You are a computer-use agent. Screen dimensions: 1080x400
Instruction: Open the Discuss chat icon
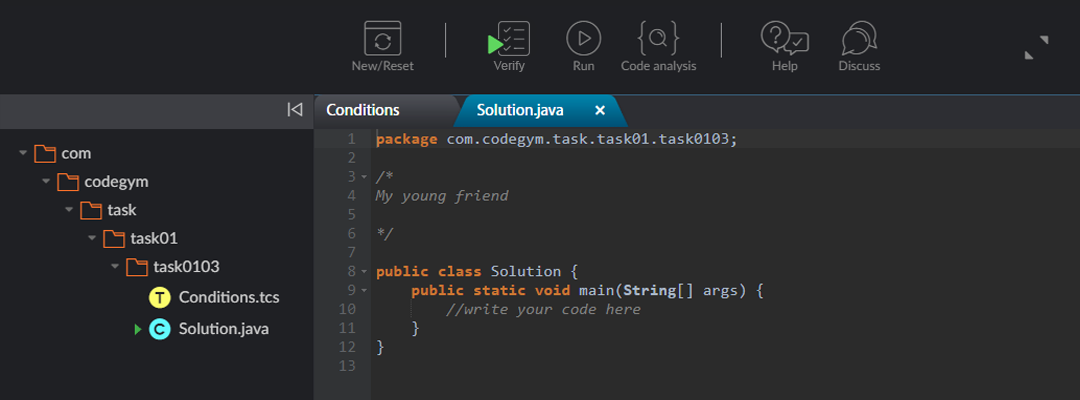pos(859,38)
